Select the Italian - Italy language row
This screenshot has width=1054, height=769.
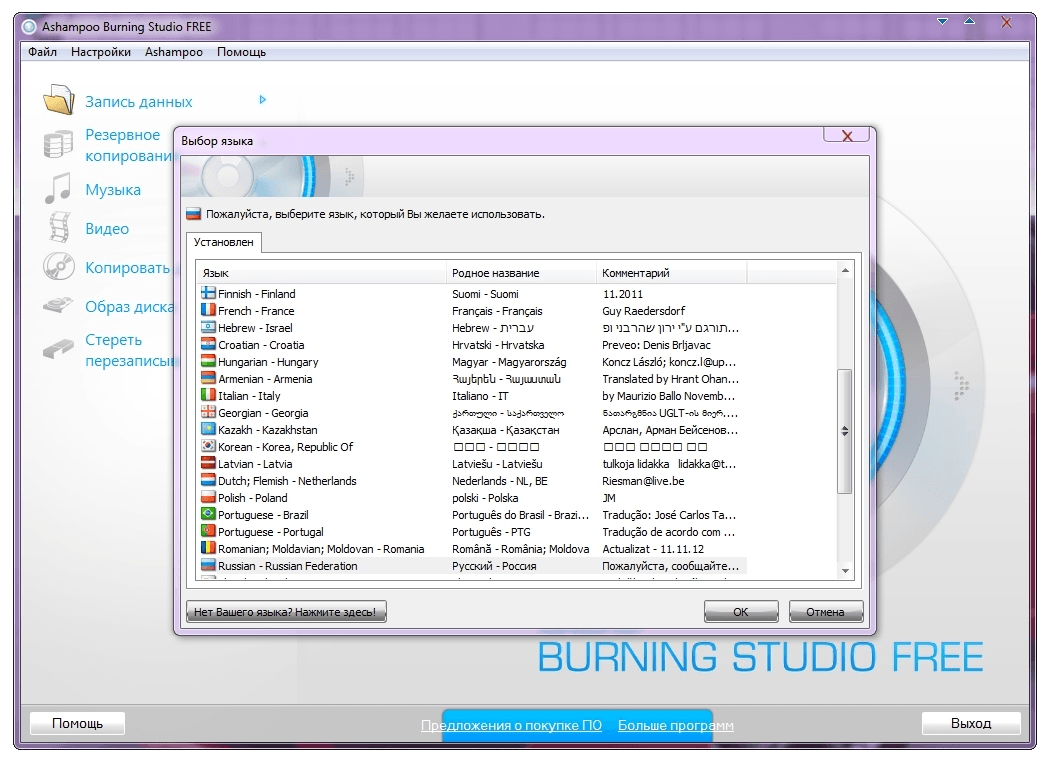(x=473, y=396)
